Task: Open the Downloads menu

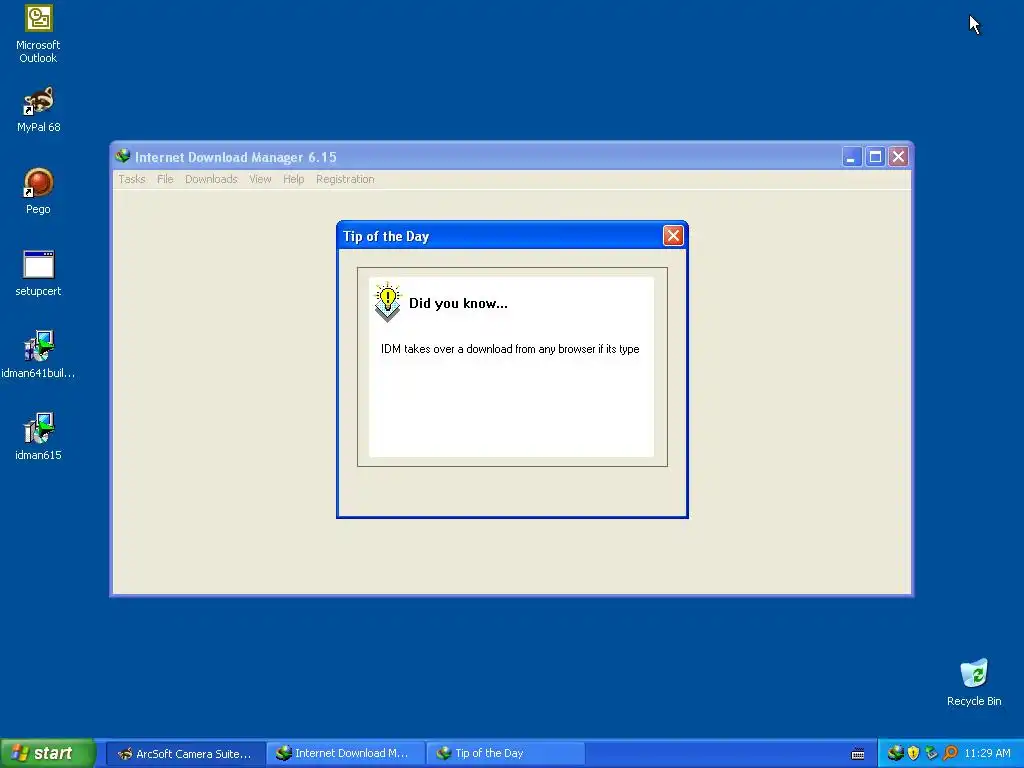Action: (x=211, y=179)
